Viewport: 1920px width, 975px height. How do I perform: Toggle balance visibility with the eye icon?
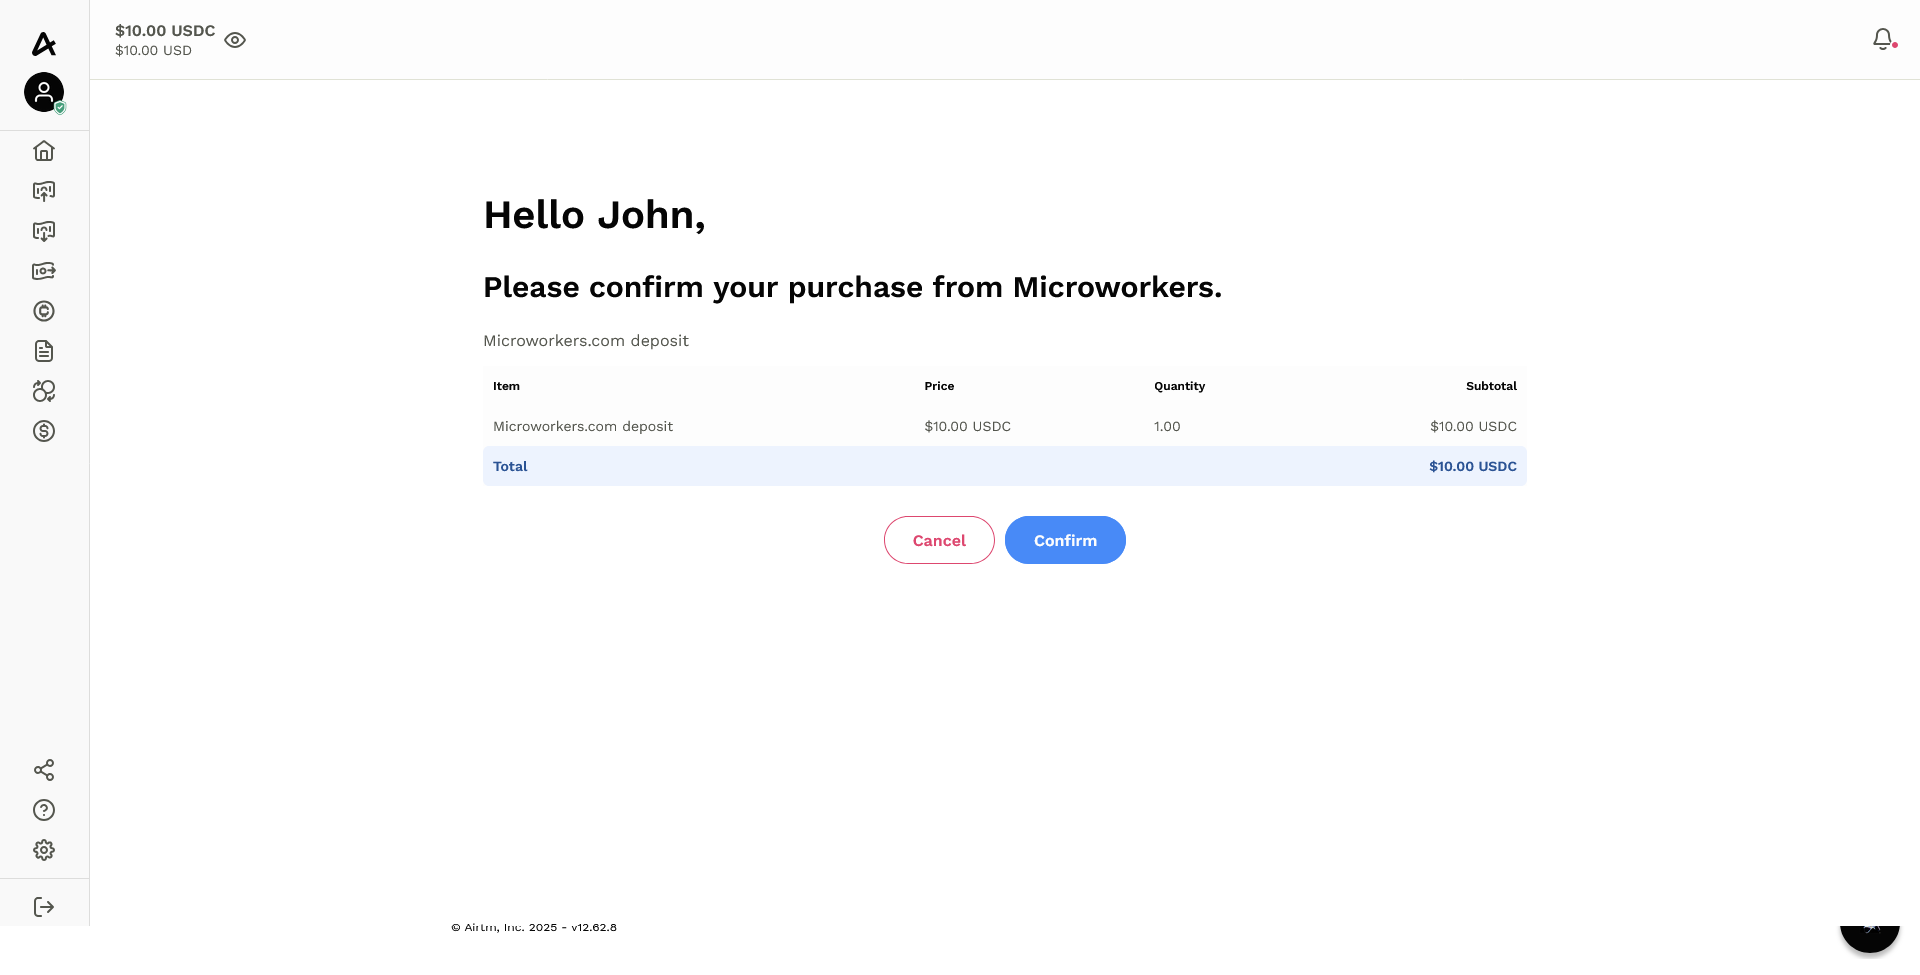(x=235, y=40)
